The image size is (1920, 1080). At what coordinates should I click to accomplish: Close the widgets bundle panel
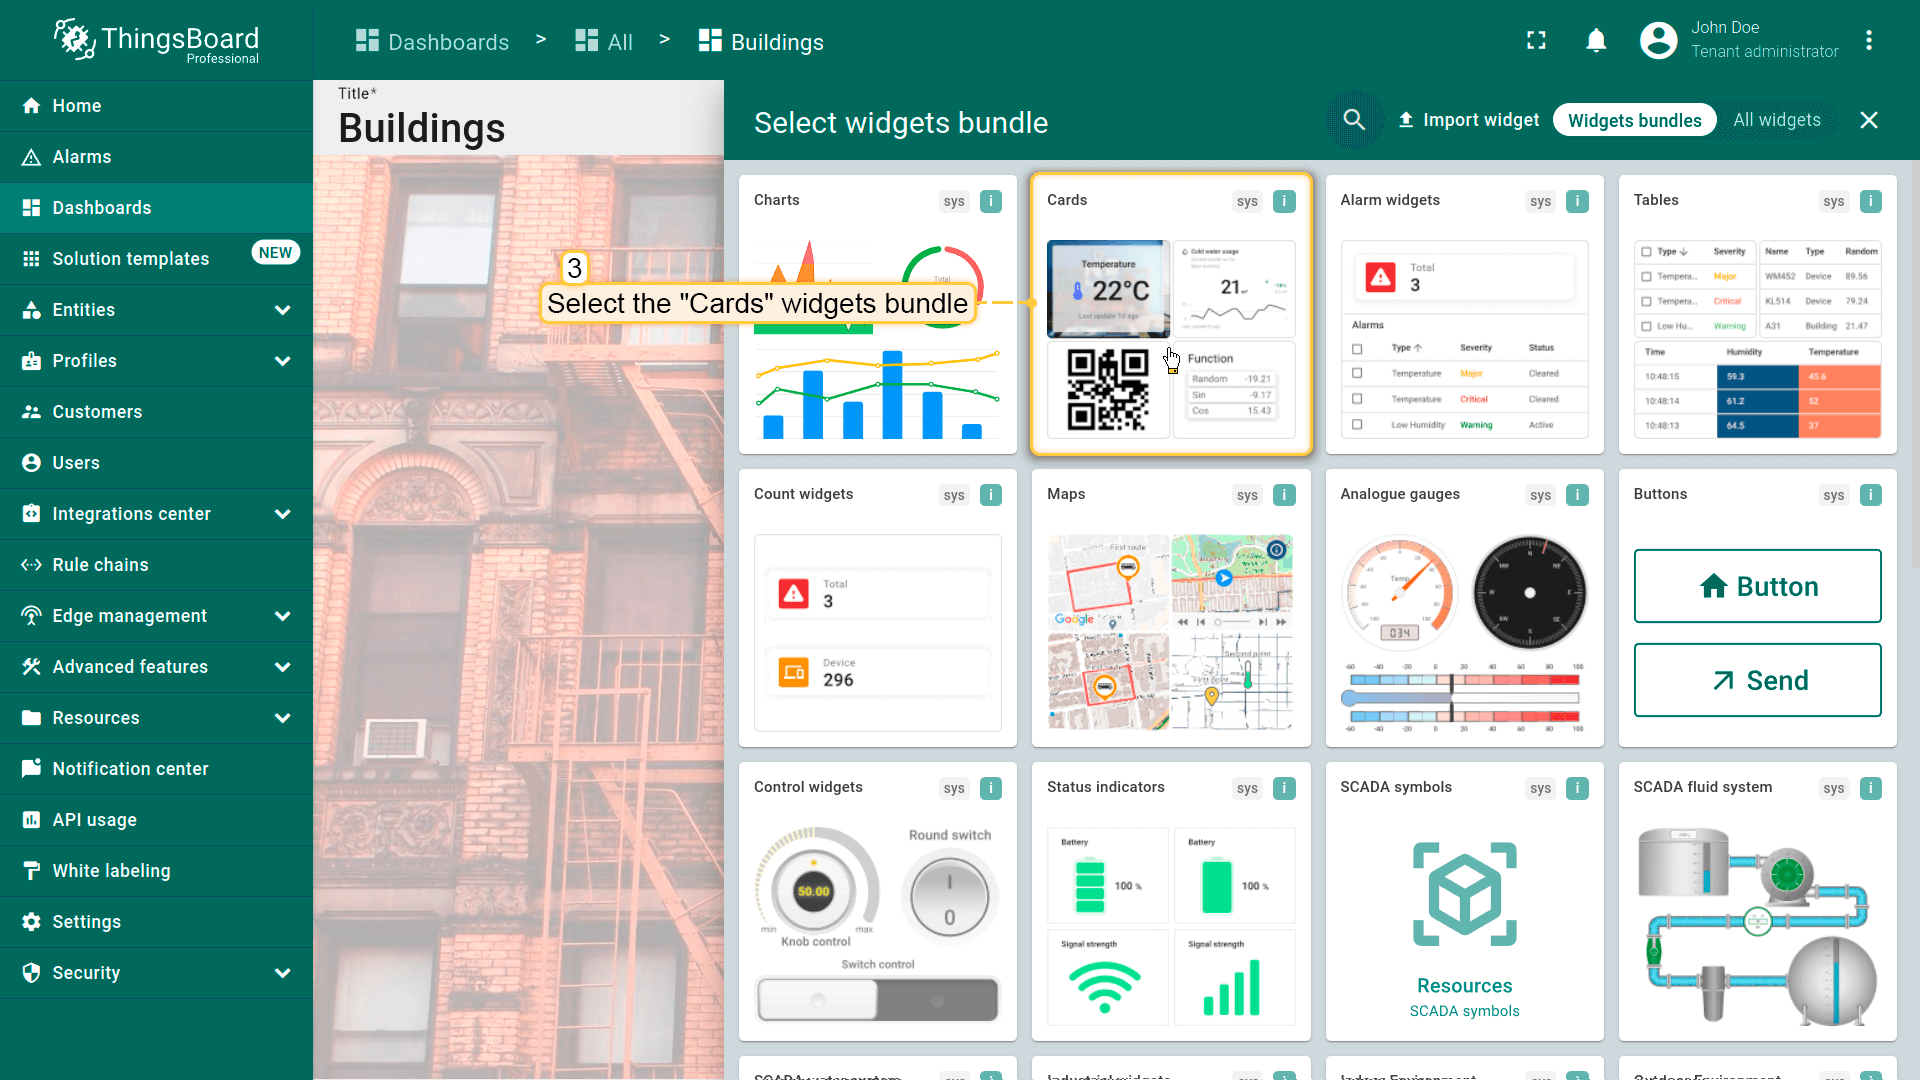point(1868,120)
